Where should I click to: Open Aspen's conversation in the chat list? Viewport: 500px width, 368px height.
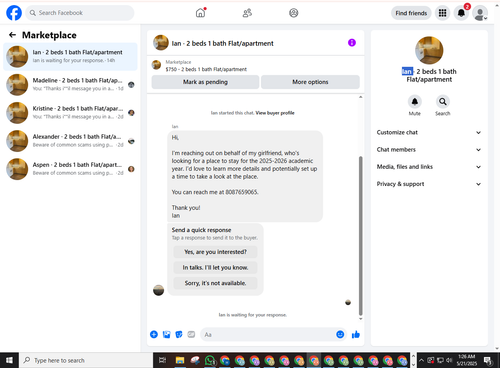click(x=70, y=169)
